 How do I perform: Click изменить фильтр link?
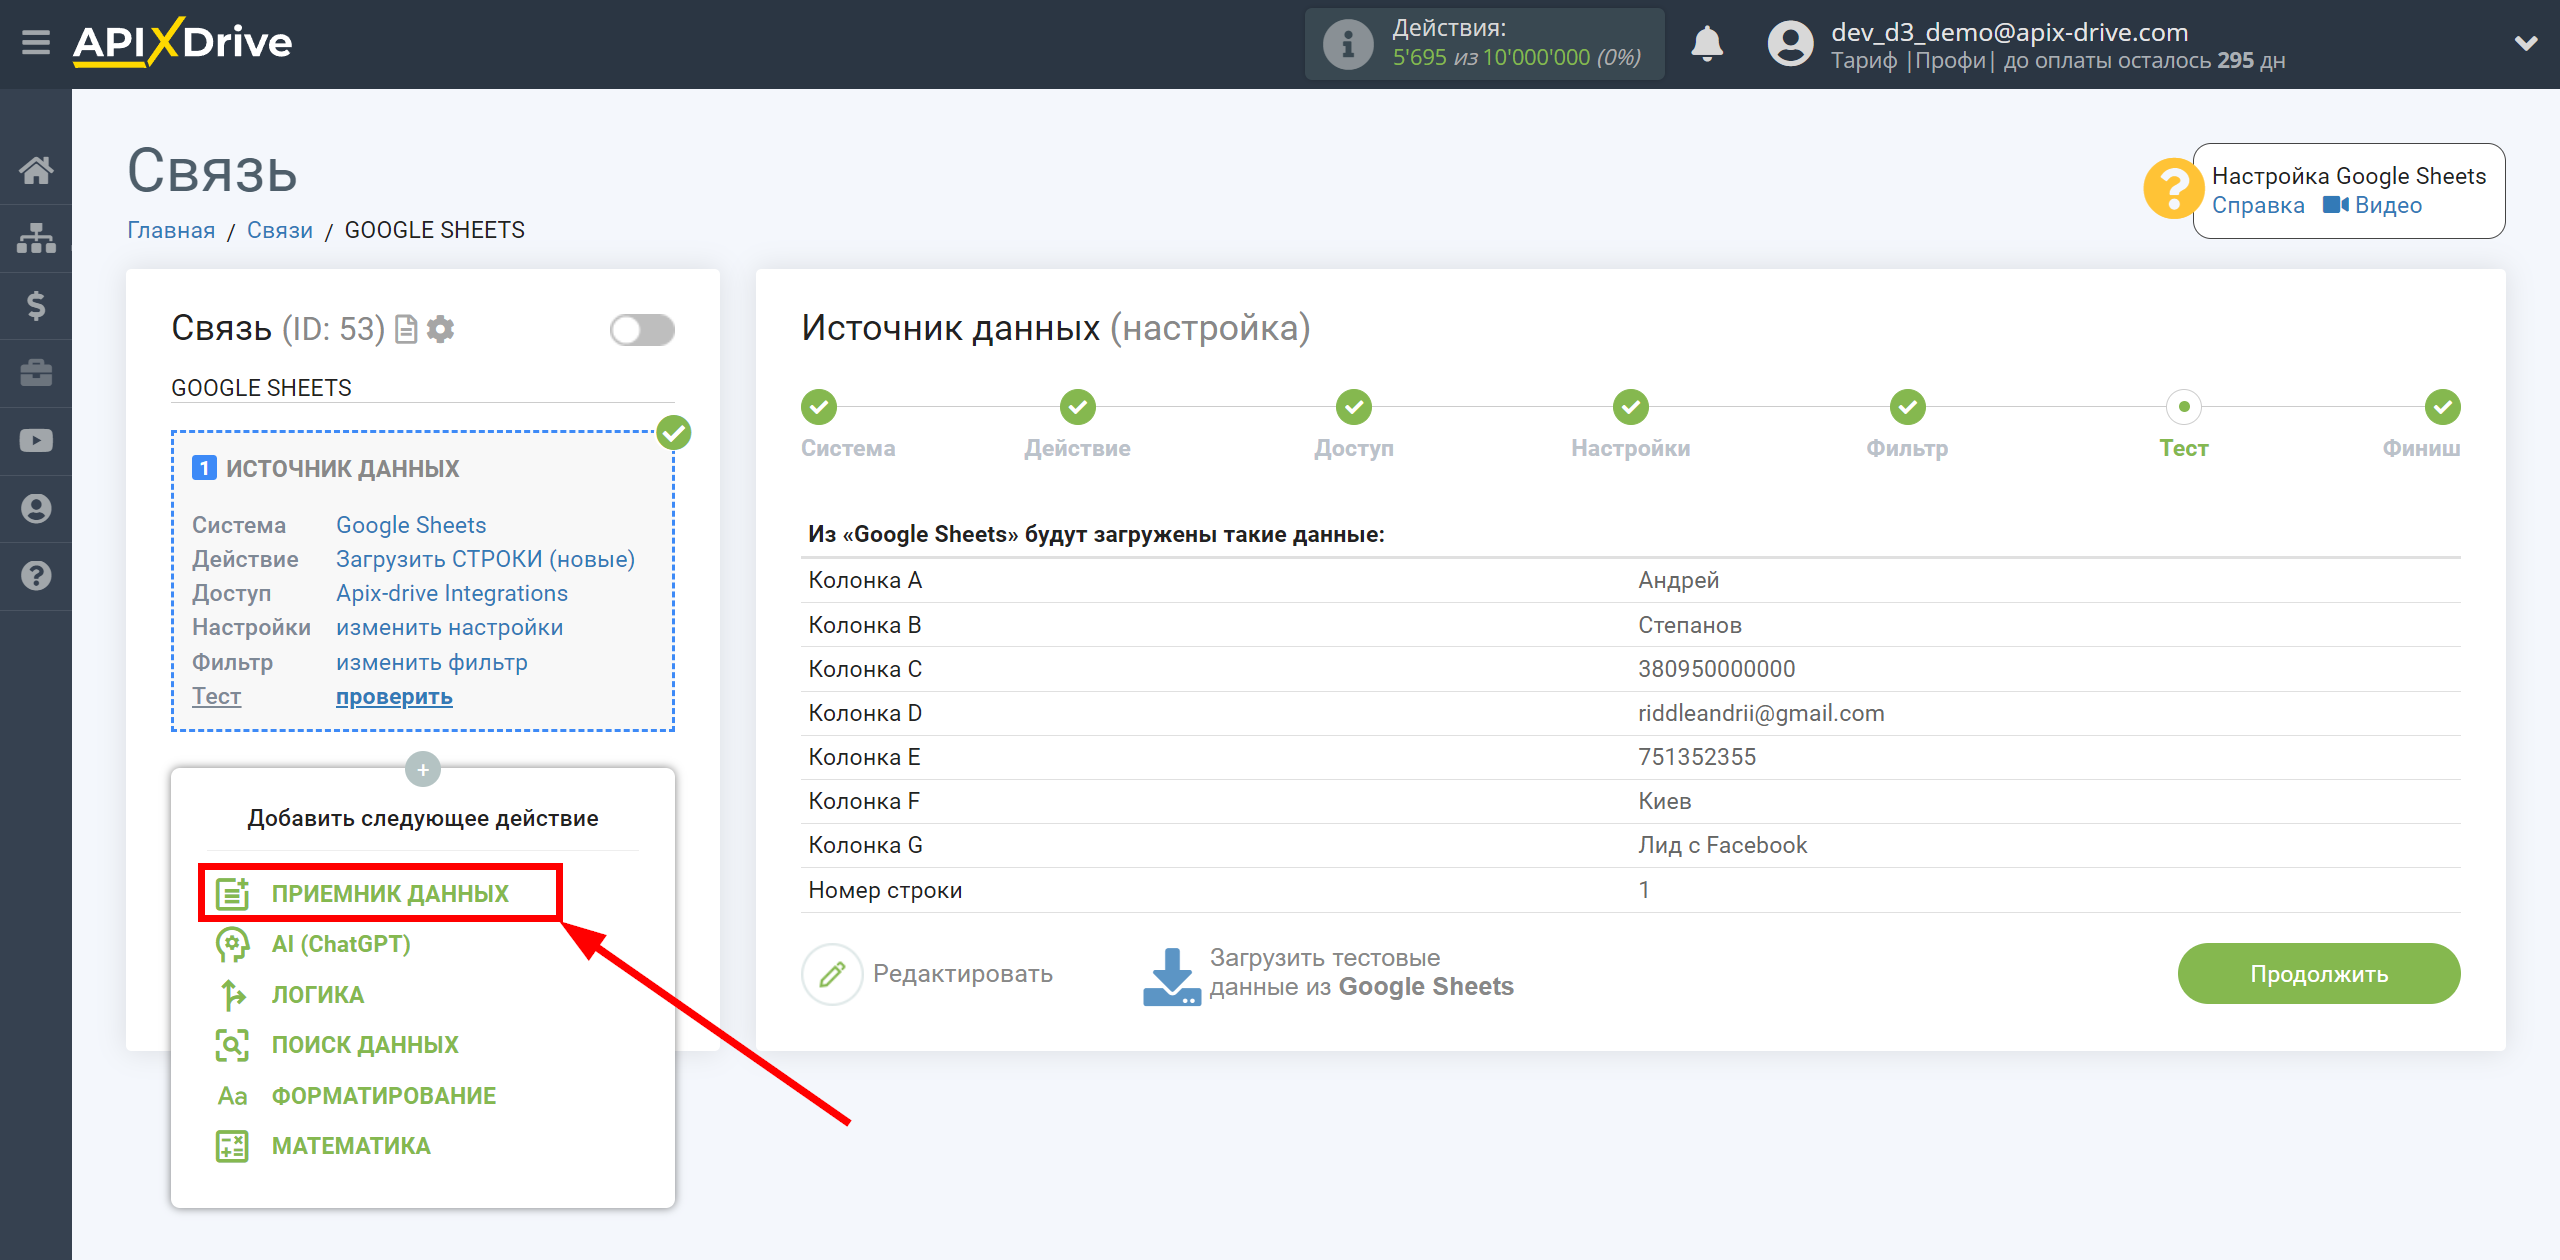click(x=432, y=662)
